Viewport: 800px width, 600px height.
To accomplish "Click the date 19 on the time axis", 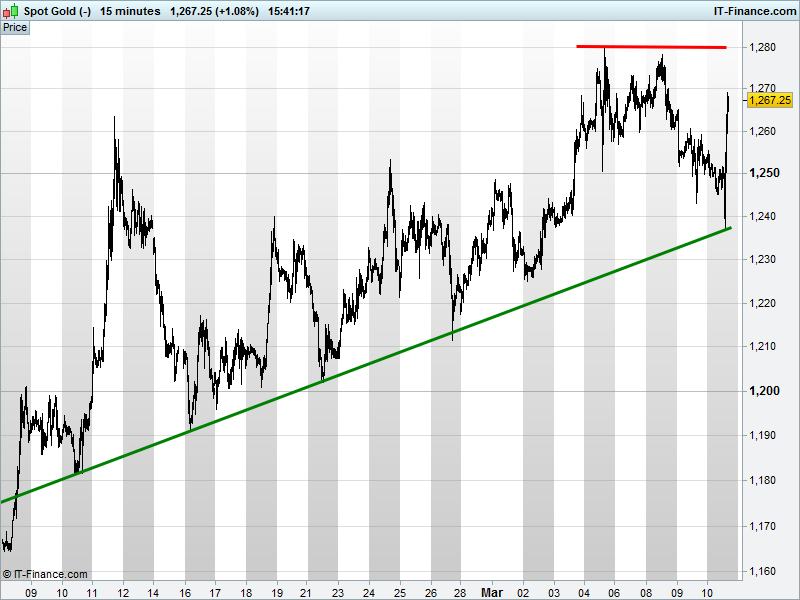I will pos(277,593).
